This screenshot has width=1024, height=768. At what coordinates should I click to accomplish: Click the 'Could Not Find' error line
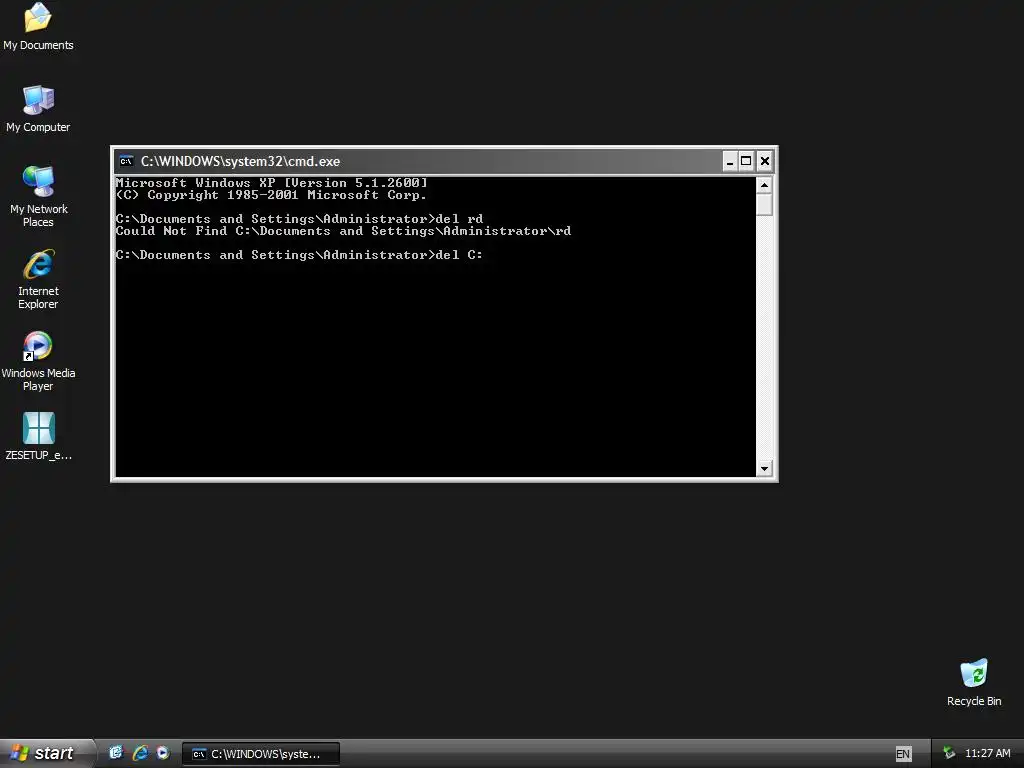[x=344, y=231]
